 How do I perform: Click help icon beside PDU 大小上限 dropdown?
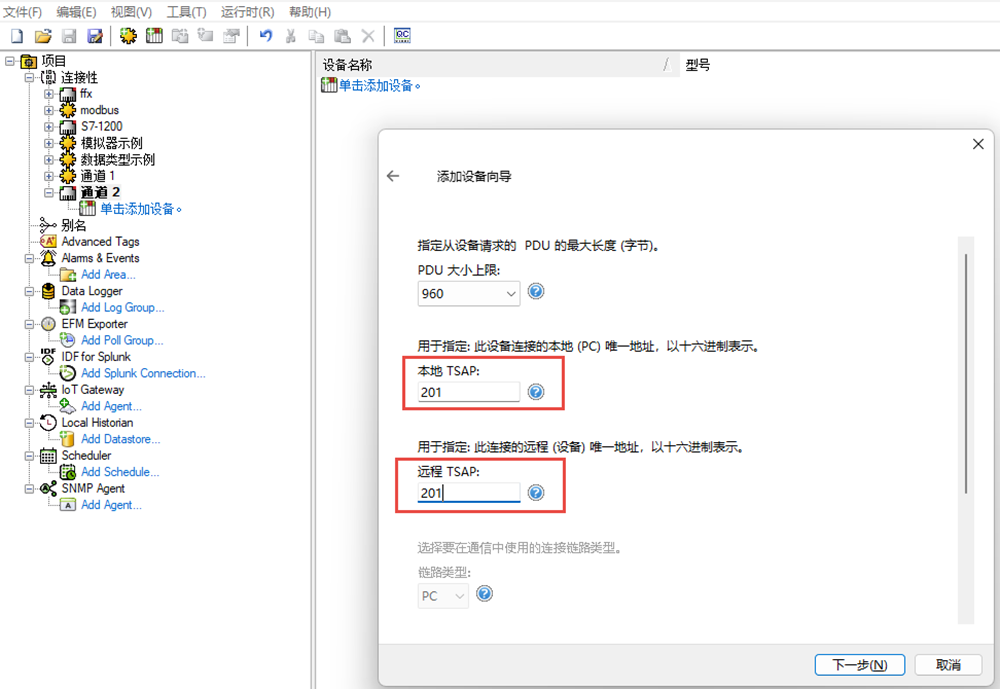(x=536, y=292)
